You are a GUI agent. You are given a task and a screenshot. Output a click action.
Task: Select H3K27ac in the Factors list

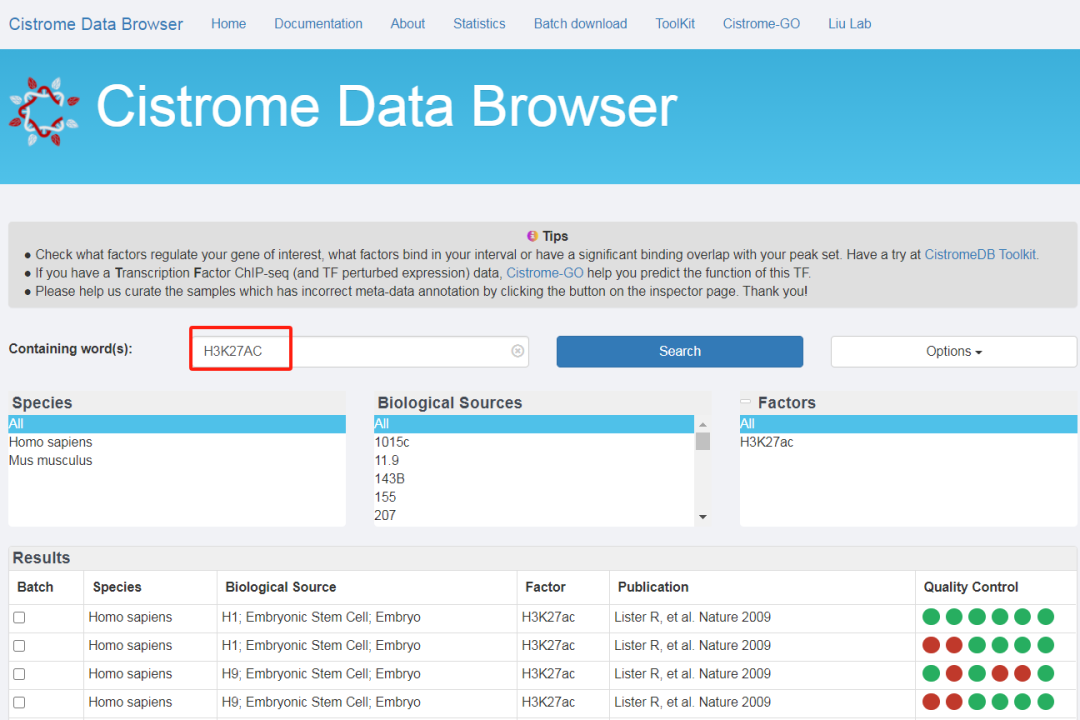pyautogui.click(x=908, y=442)
